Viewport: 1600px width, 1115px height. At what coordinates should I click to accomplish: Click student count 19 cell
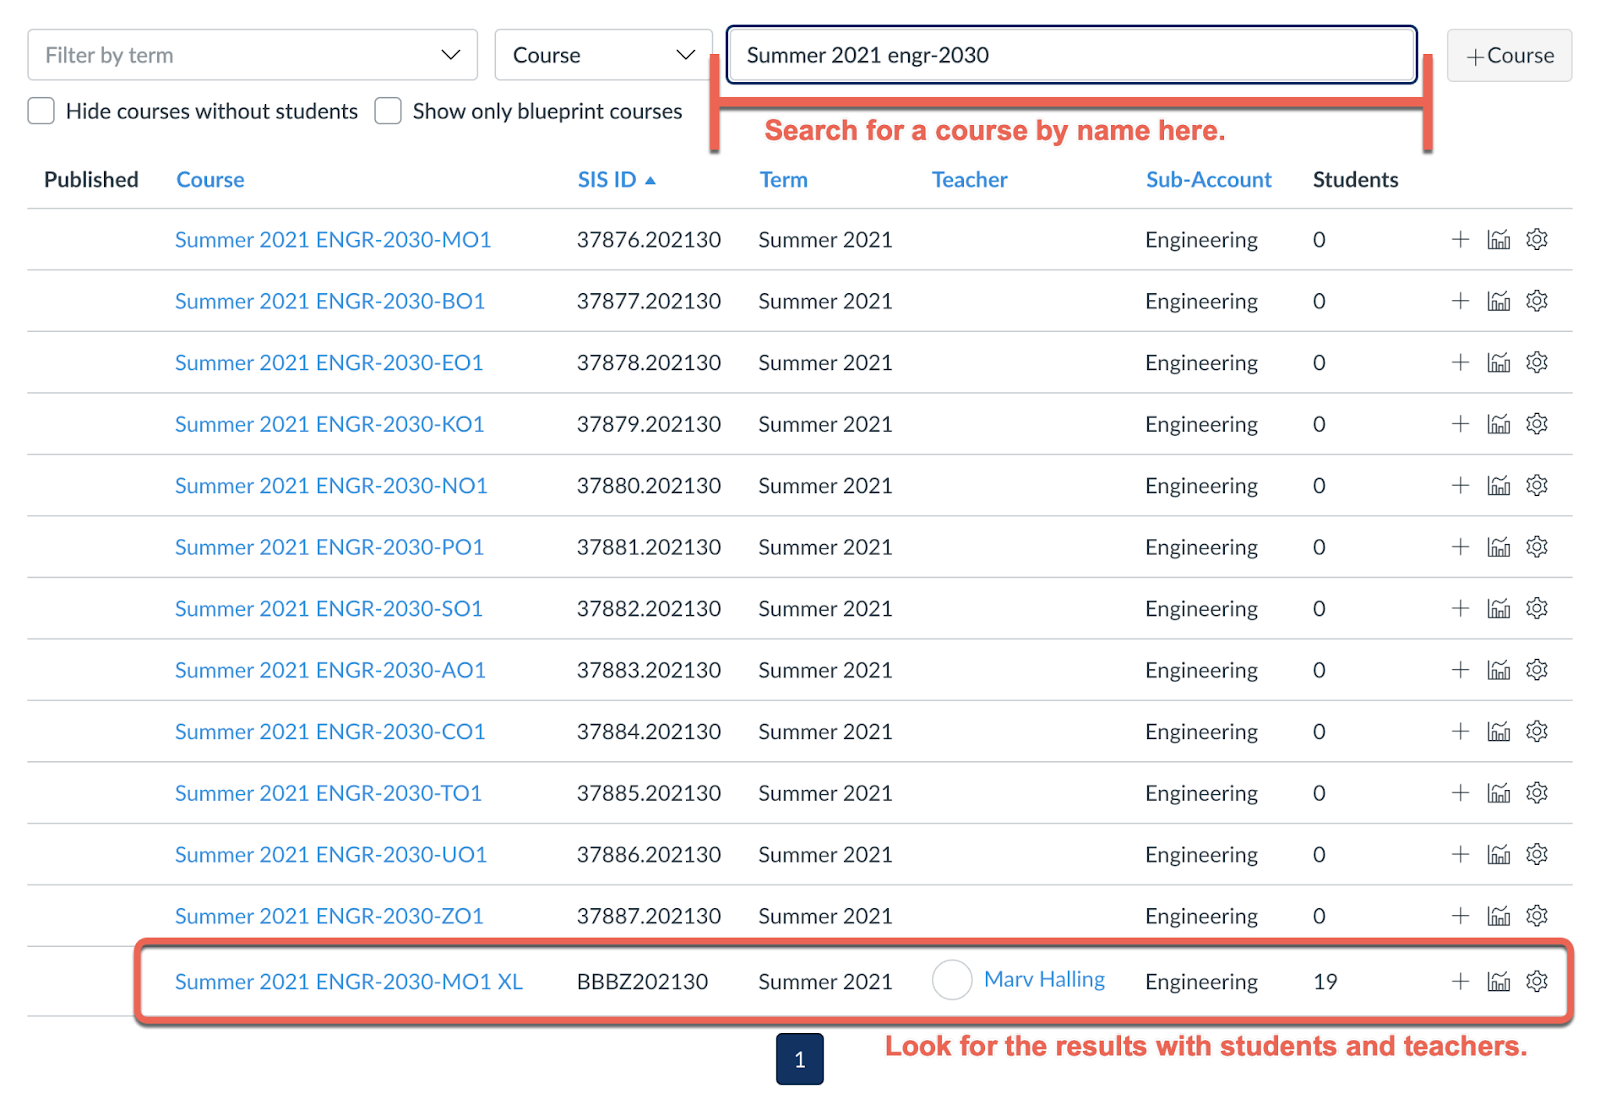1325,982
